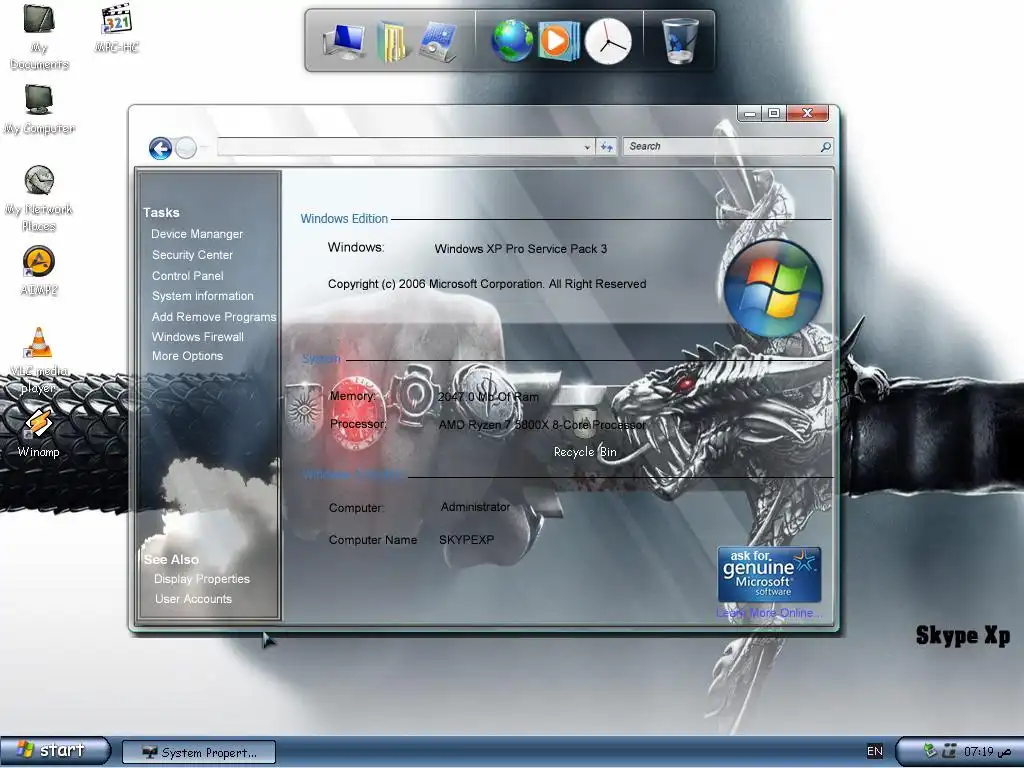Open the control panel dock icon
Viewport: 1024px width, 768px height.
click(x=438, y=42)
